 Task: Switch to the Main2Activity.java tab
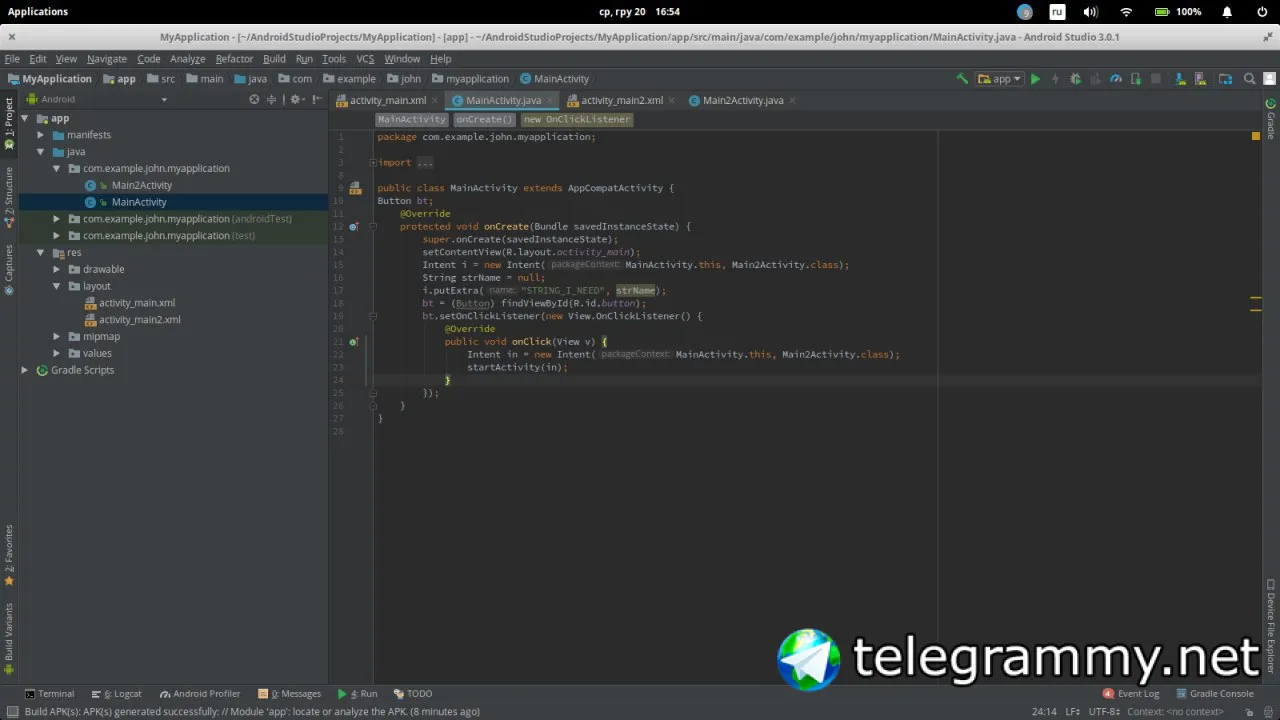click(x=742, y=100)
